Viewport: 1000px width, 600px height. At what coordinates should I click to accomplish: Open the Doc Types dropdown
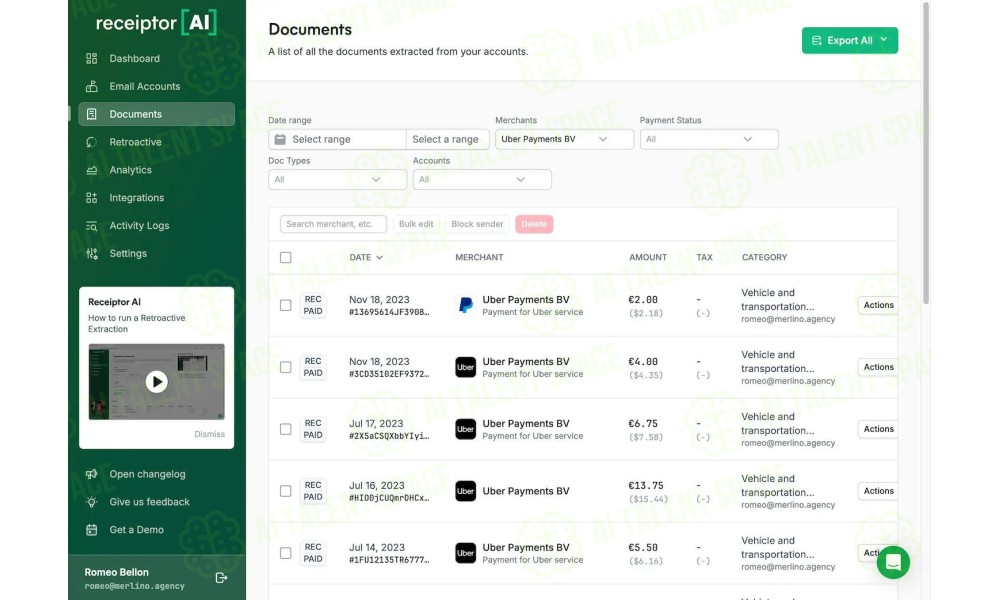coord(337,180)
